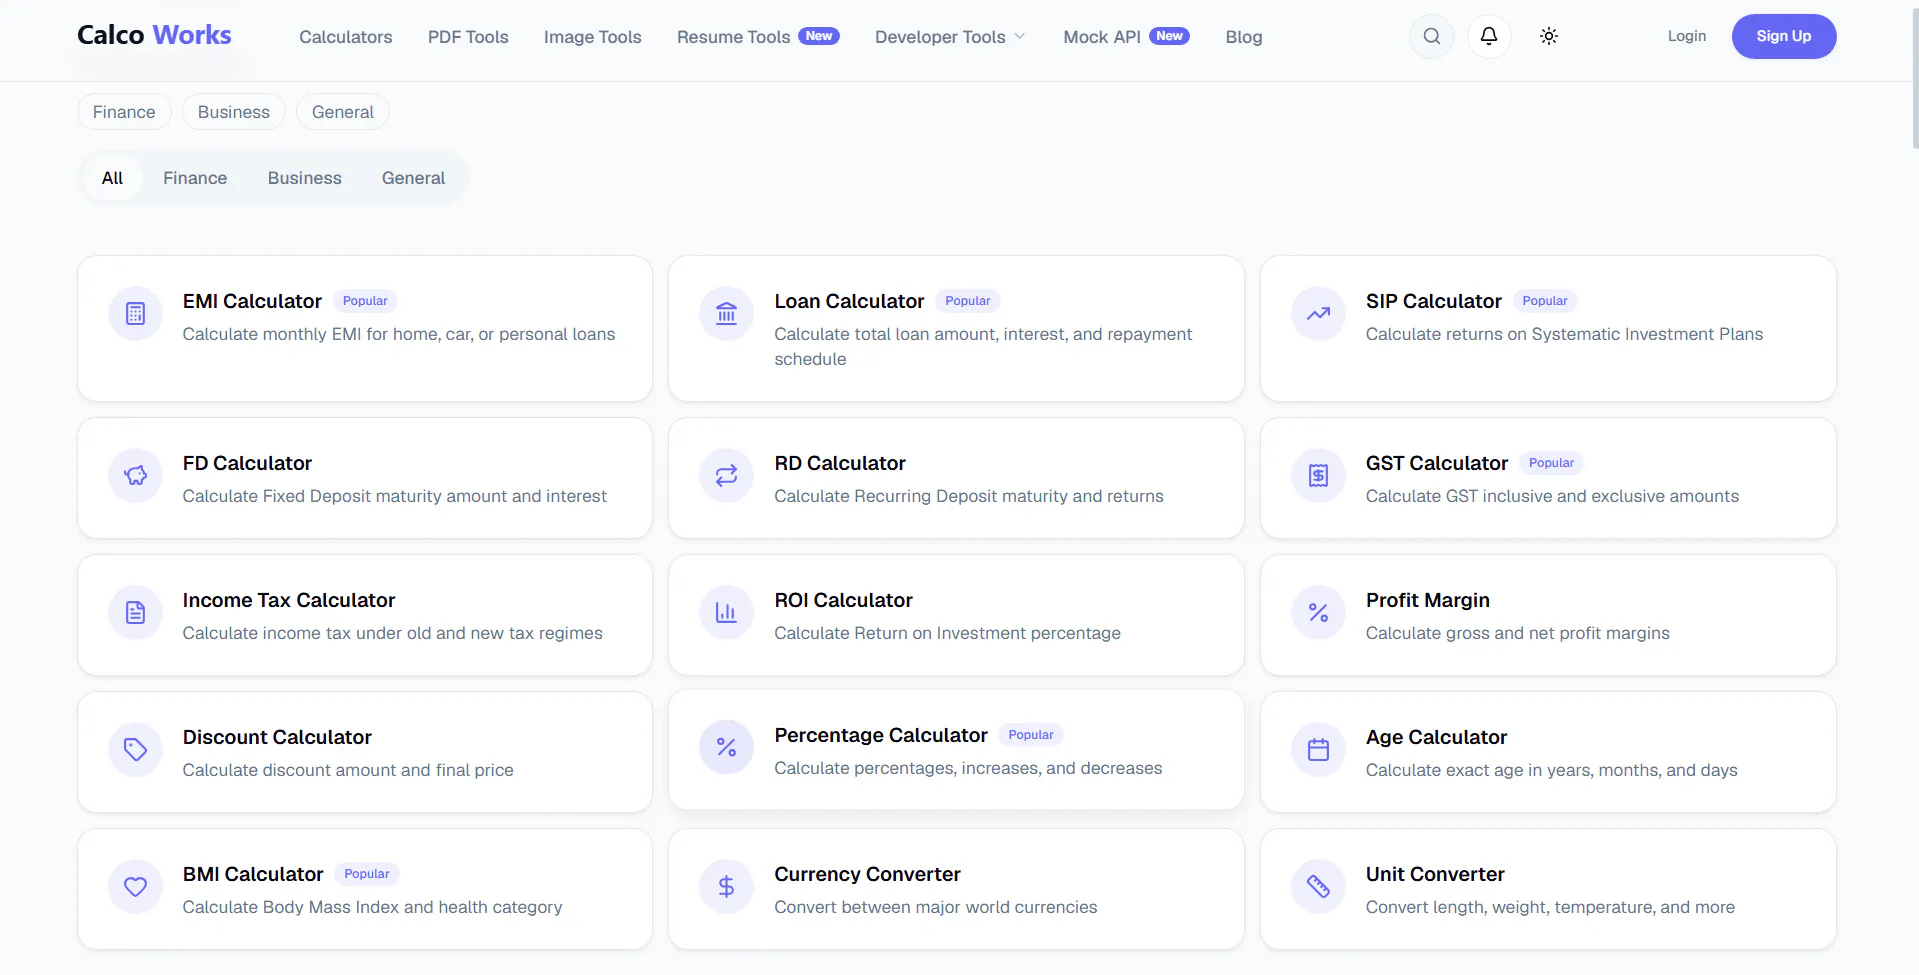Viewport: 1919px width, 975px height.
Task: Click "Convert between major world currencies" text
Action: point(935,907)
